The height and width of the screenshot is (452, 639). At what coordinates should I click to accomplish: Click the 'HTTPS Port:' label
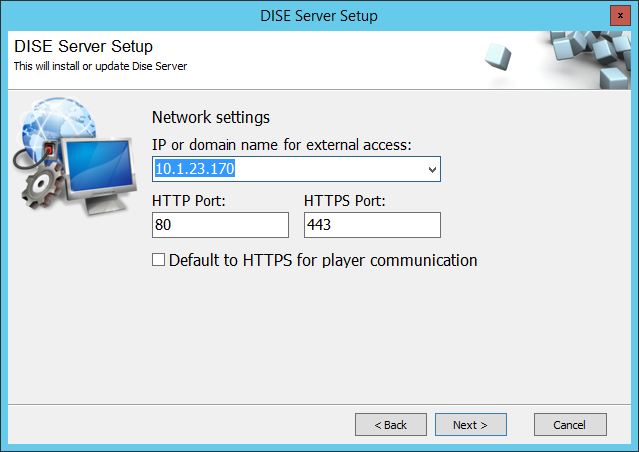pos(344,201)
